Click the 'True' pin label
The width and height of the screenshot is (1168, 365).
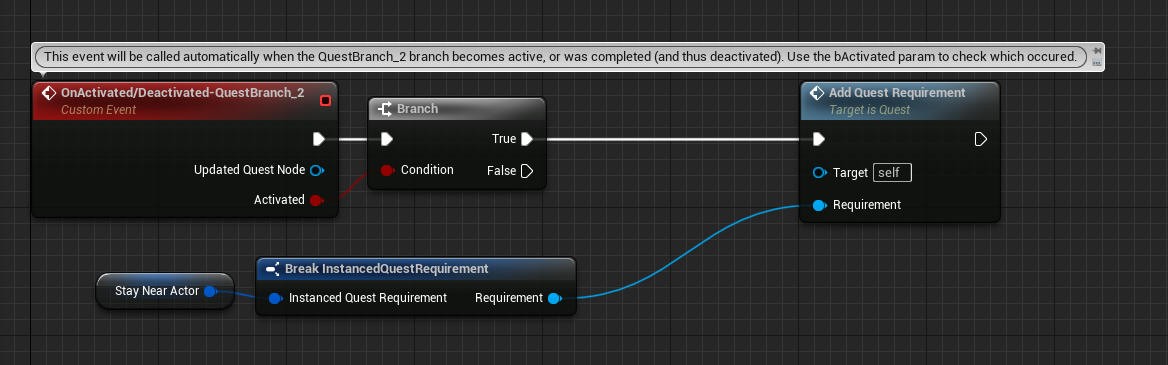504,139
